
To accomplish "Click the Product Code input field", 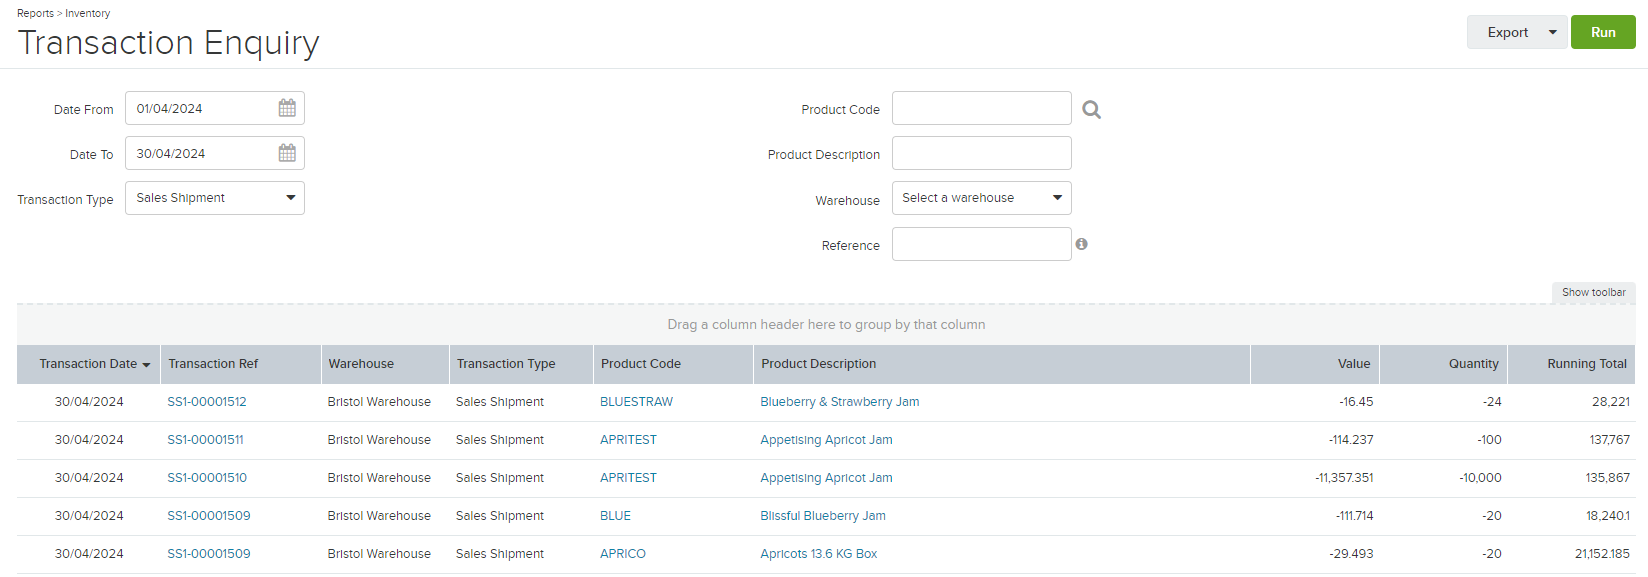I will coord(982,108).
